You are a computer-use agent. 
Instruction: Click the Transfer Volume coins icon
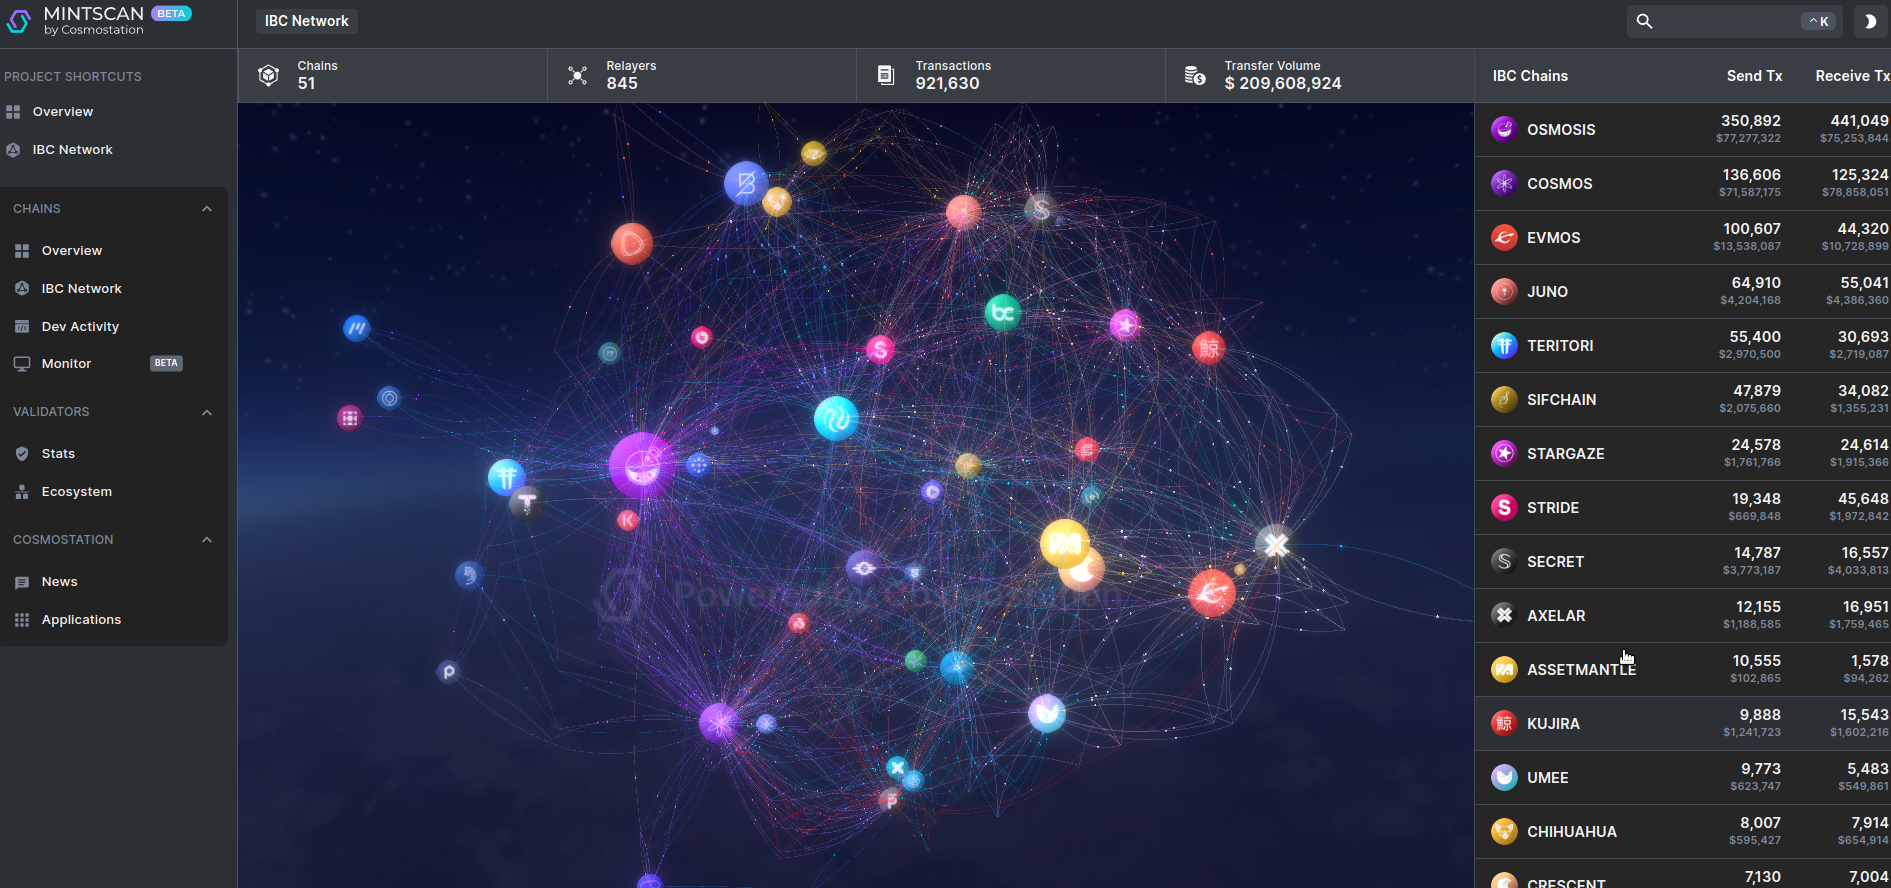1195,75
